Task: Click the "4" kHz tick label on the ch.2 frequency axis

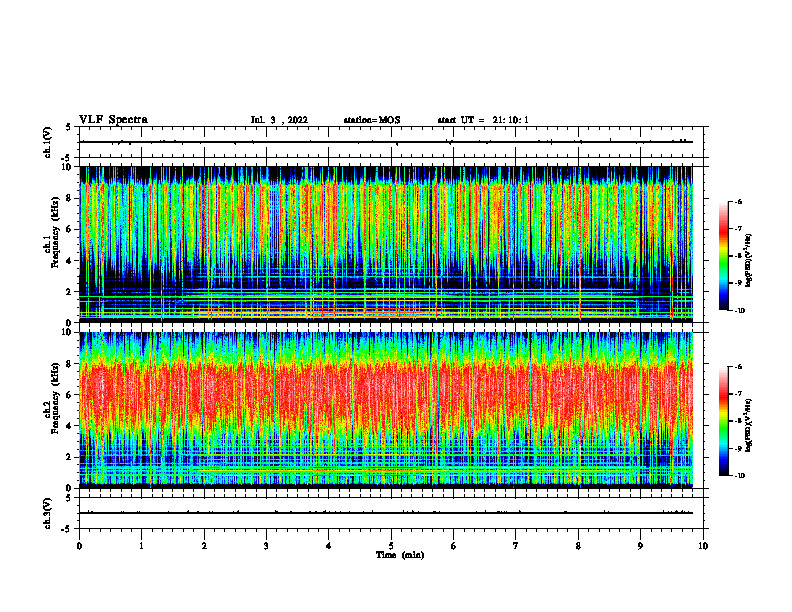Action: pos(70,426)
